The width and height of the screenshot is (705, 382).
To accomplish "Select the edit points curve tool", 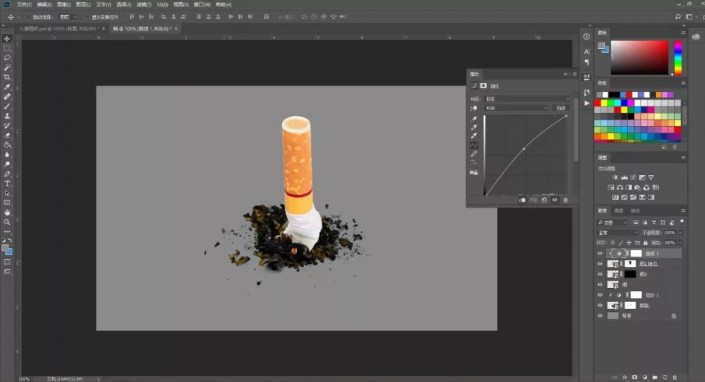I will [474, 145].
